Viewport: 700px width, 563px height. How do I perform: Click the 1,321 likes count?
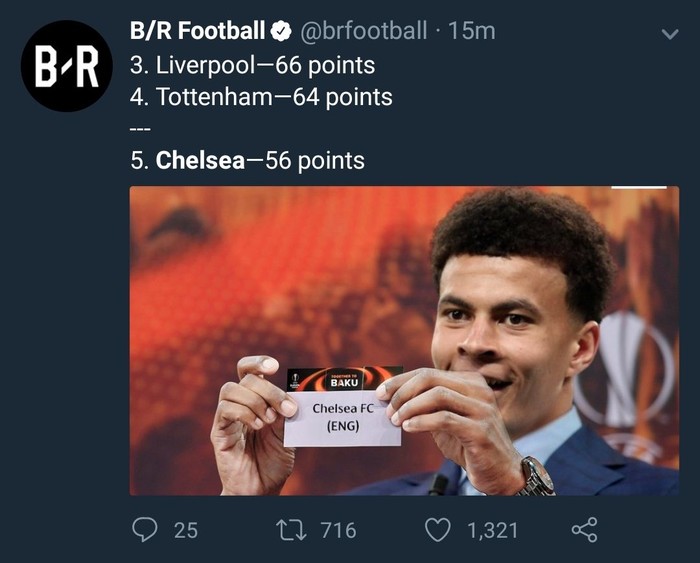point(492,530)
